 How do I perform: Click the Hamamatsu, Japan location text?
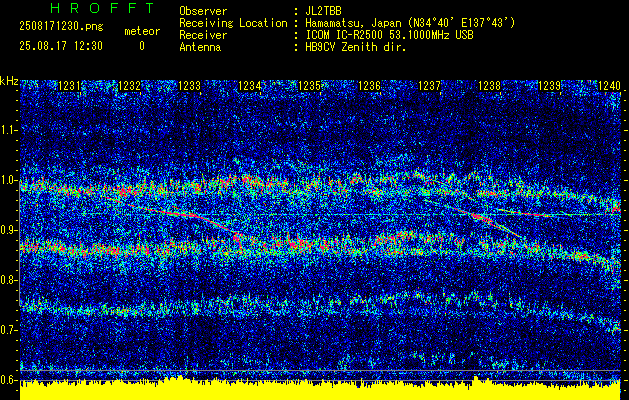click(x=410, y=23)
